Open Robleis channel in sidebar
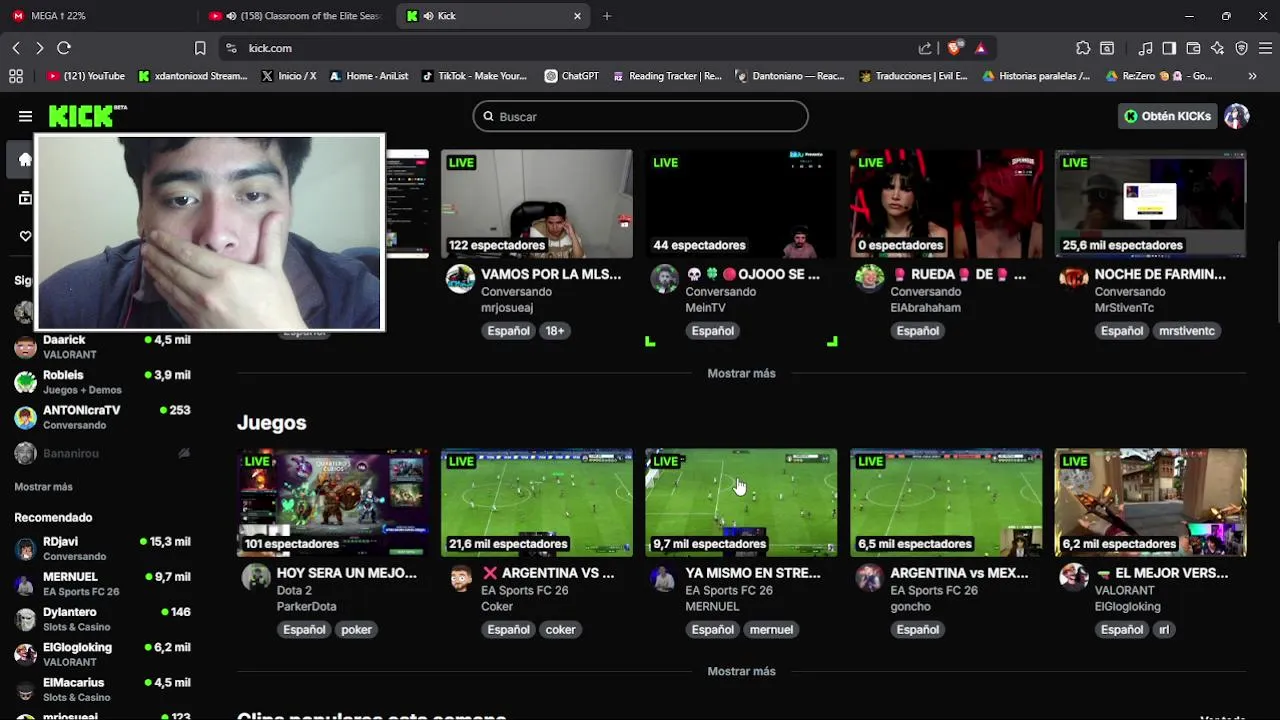 102,382
